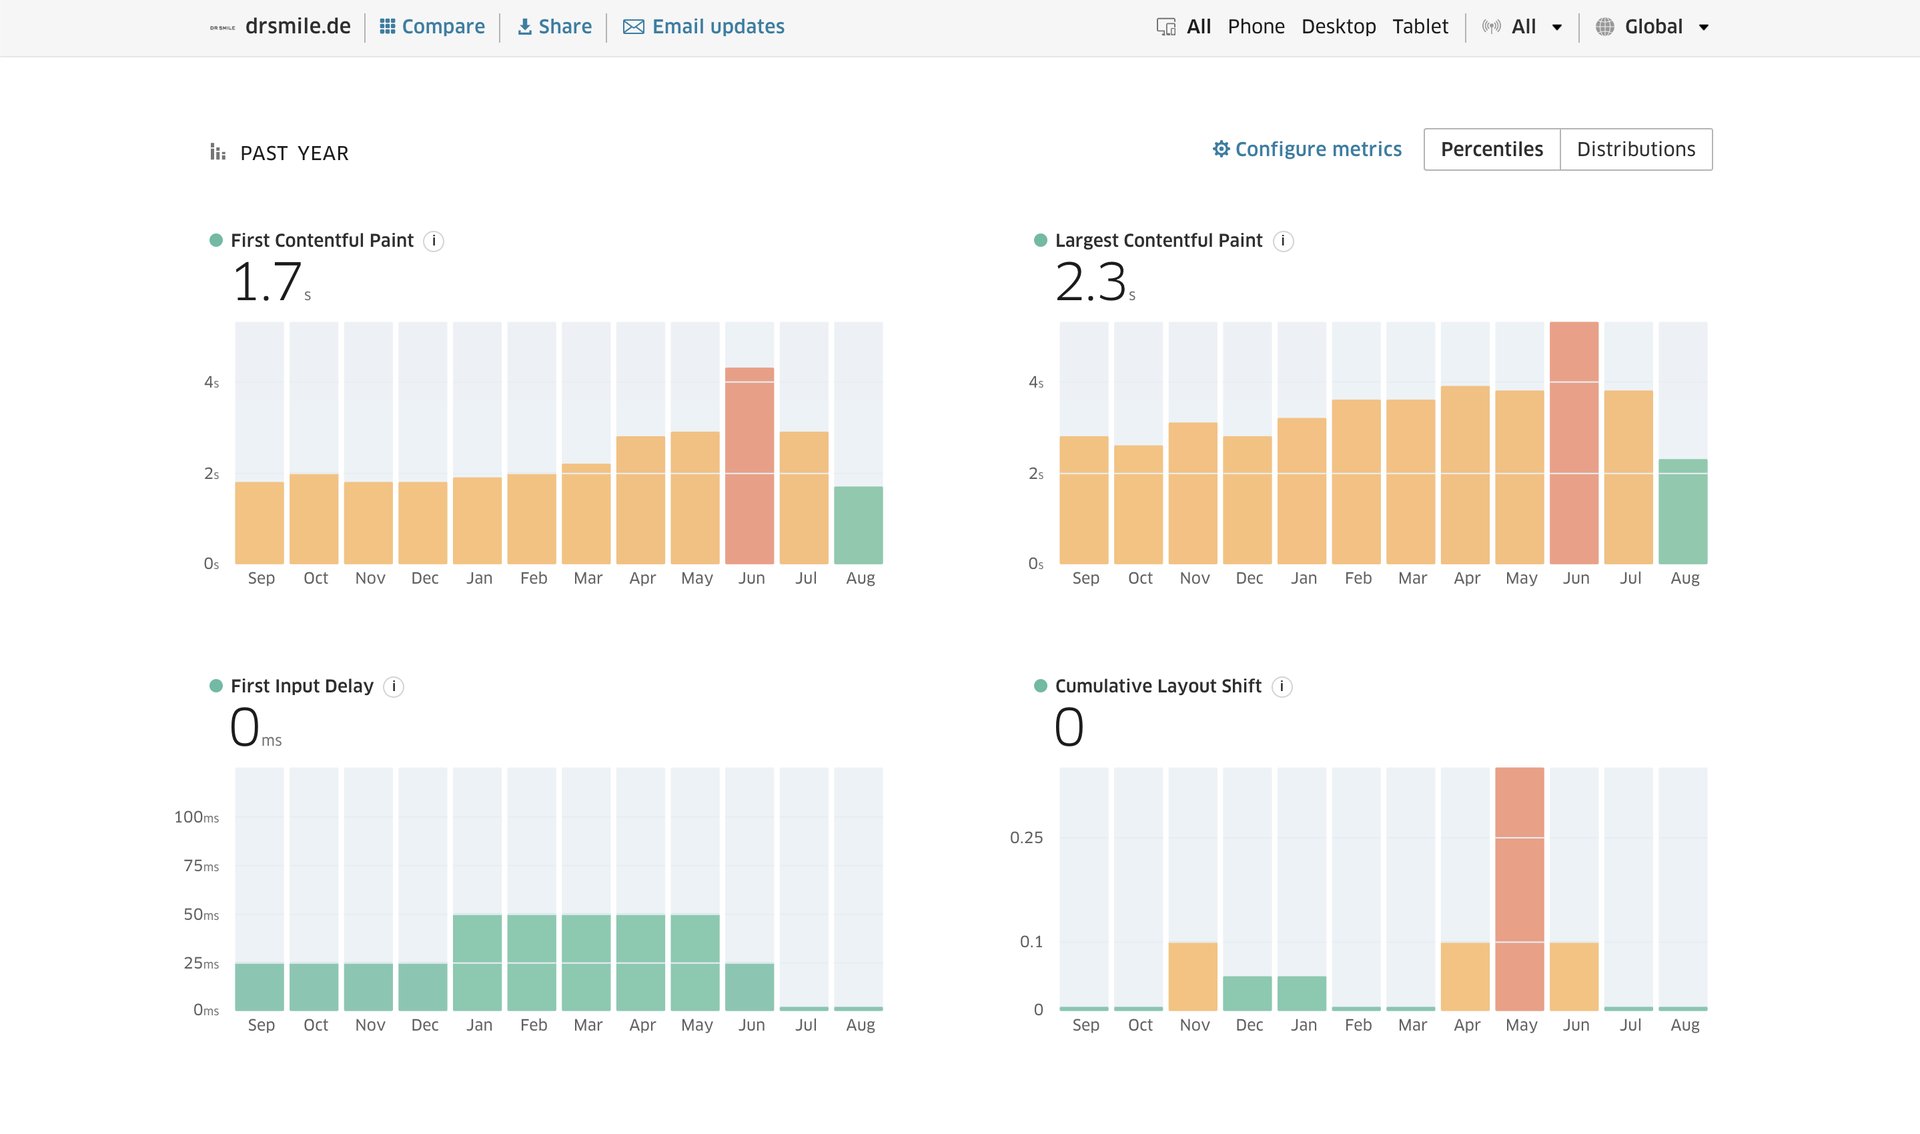This screenshot has height=1134, width=1920.
Task: Open the Largest Contentful Paint info icon
Action: (x=1283, y=241)
